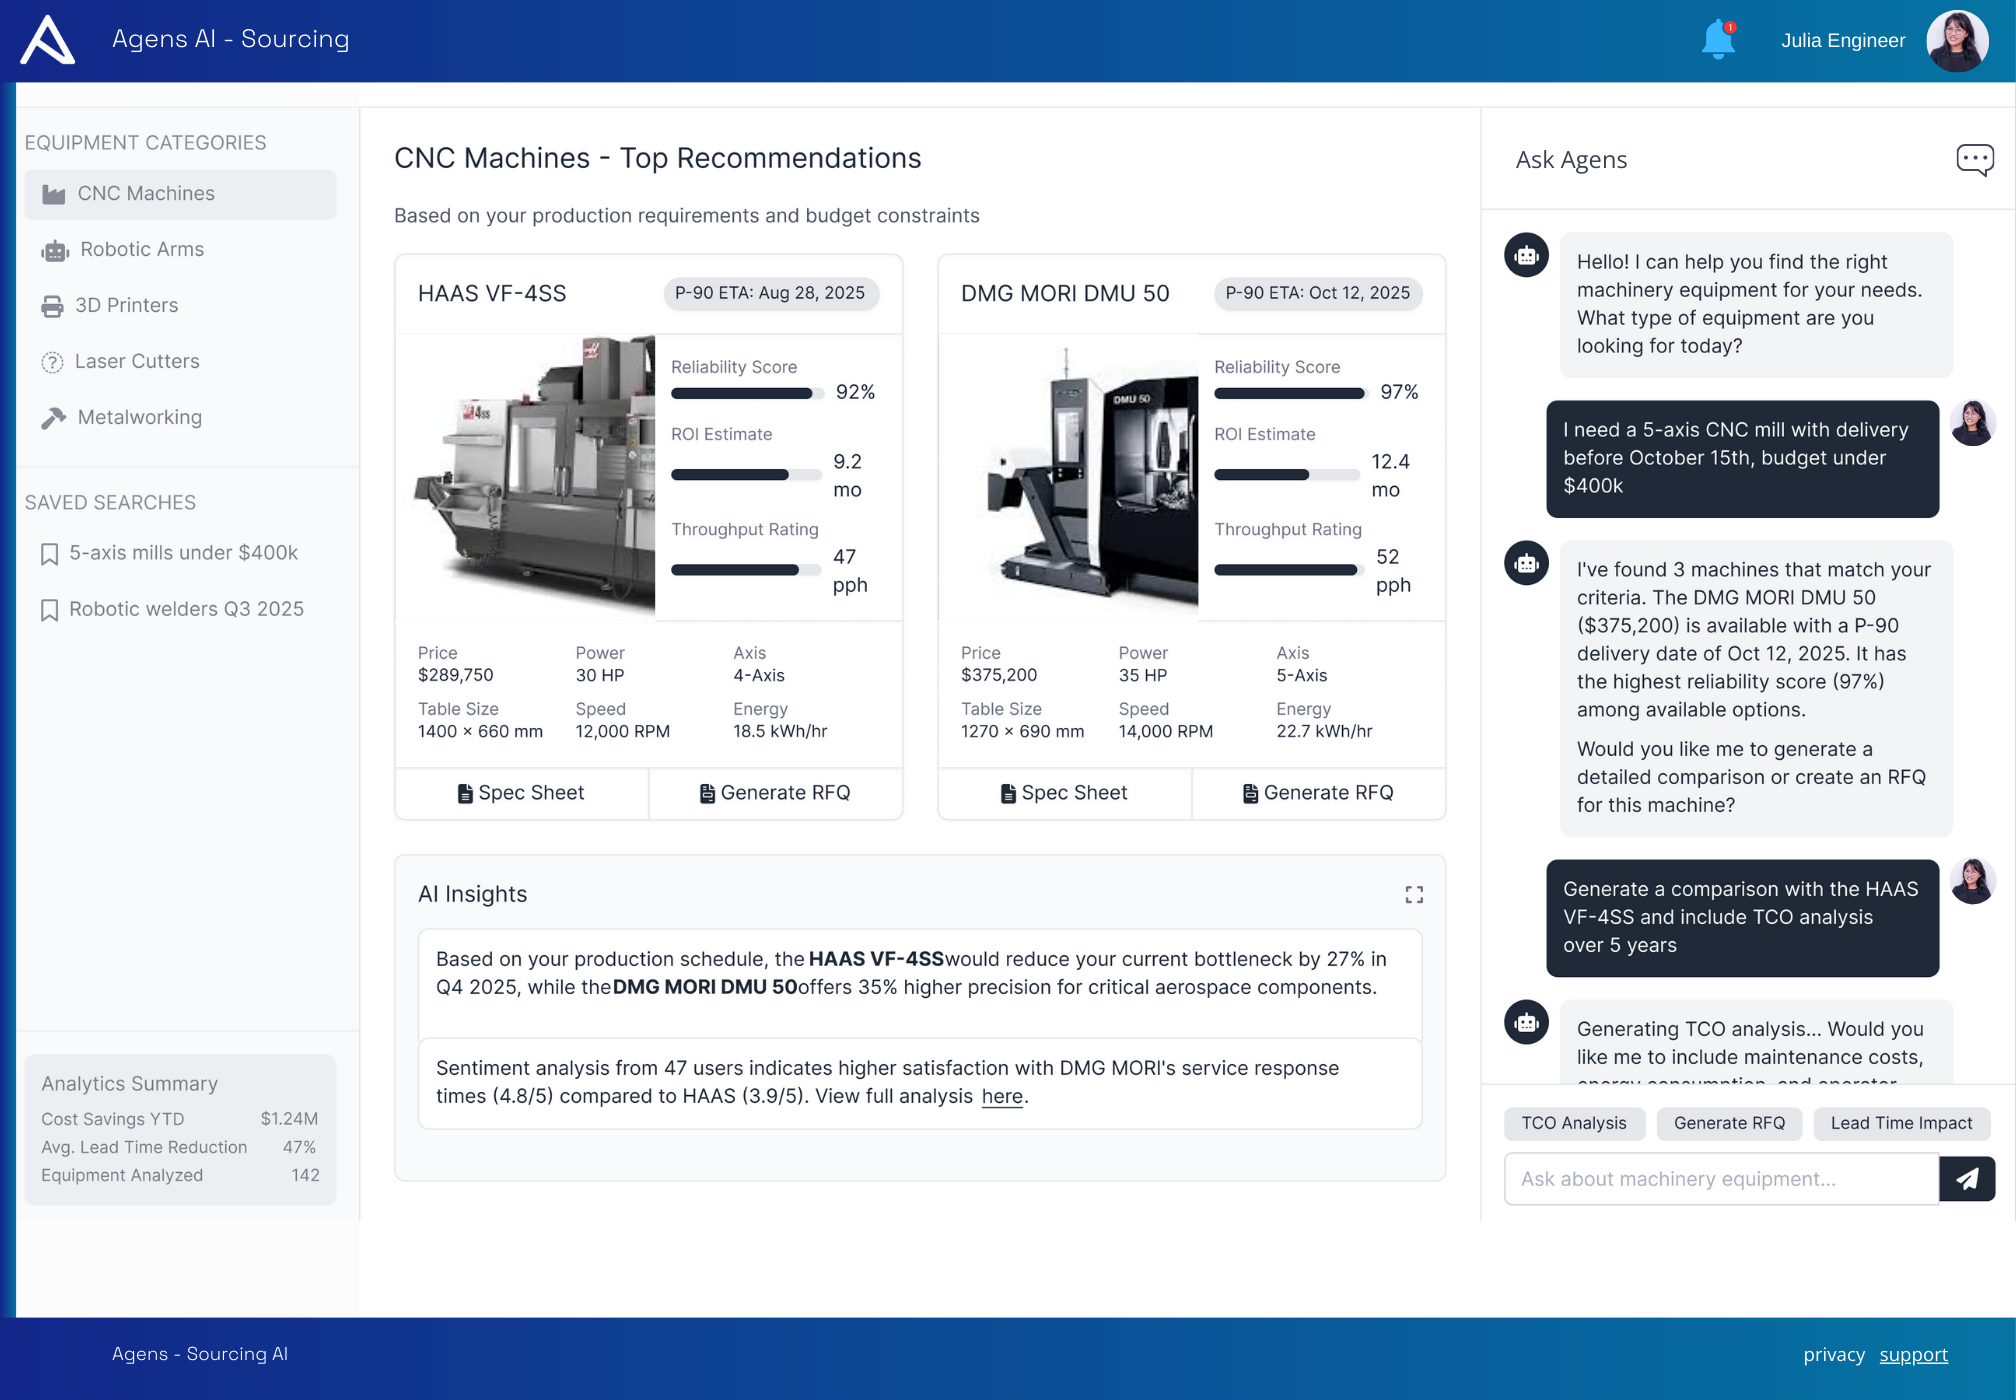Image resolution: width=2016 pixels, height=1400 pixels.
Task: Open Spec Sheet for DMG MORI DMU 50
Action: pos(1064,793)
